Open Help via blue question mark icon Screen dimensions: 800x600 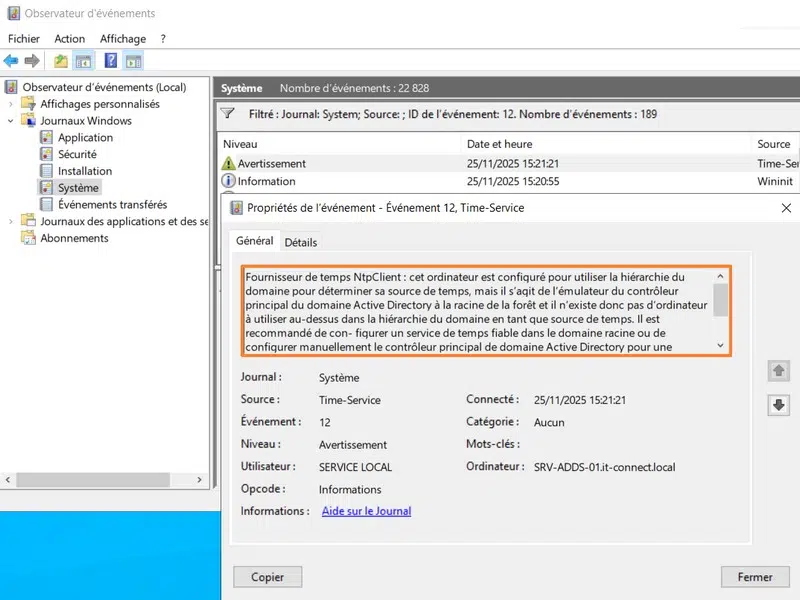111,61
